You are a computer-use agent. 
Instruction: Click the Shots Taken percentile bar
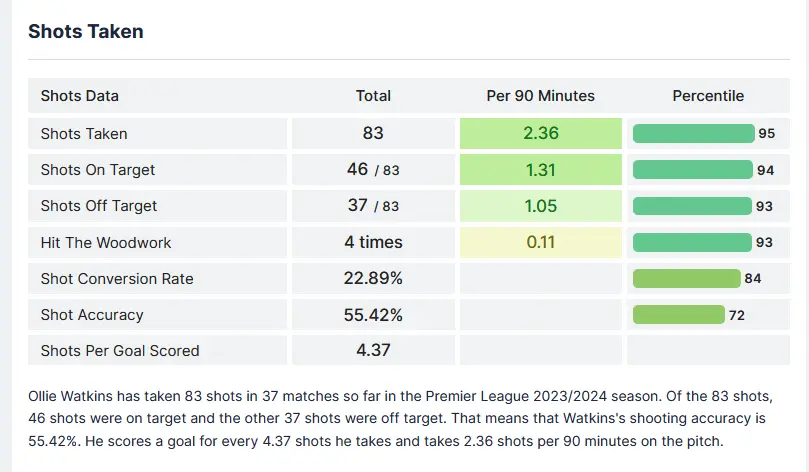(693, 134)
